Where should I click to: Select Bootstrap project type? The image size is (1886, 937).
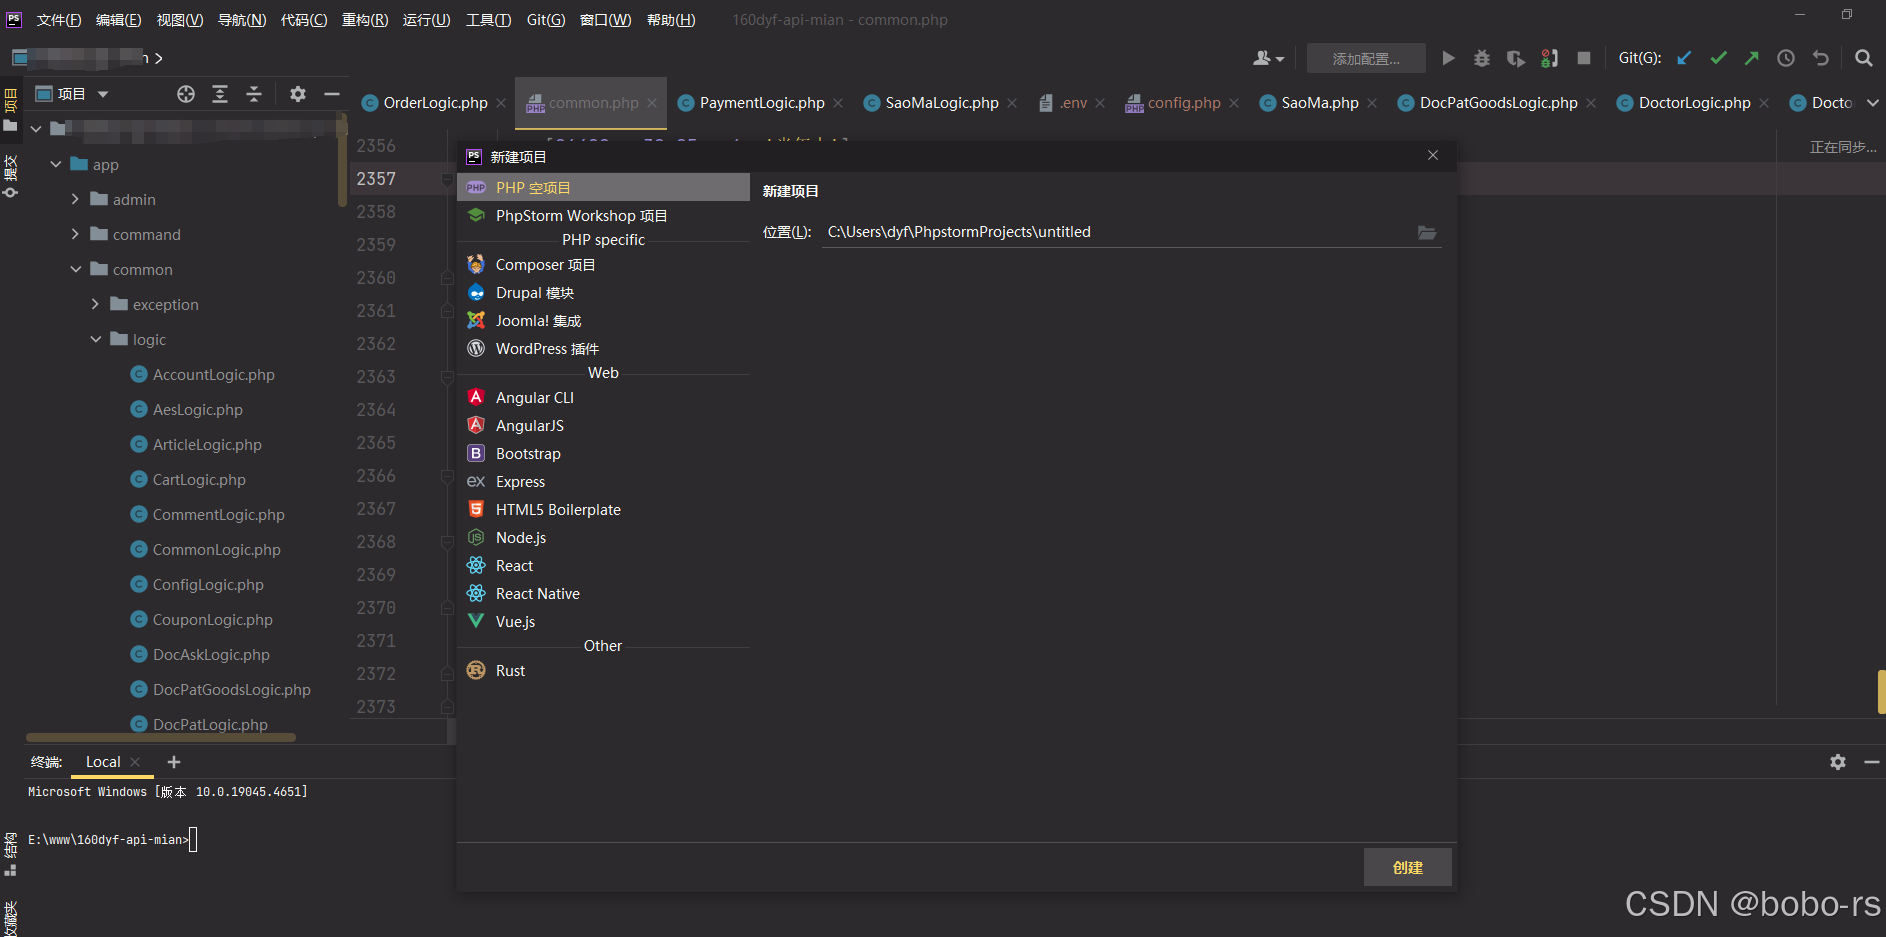coord(603,454)
